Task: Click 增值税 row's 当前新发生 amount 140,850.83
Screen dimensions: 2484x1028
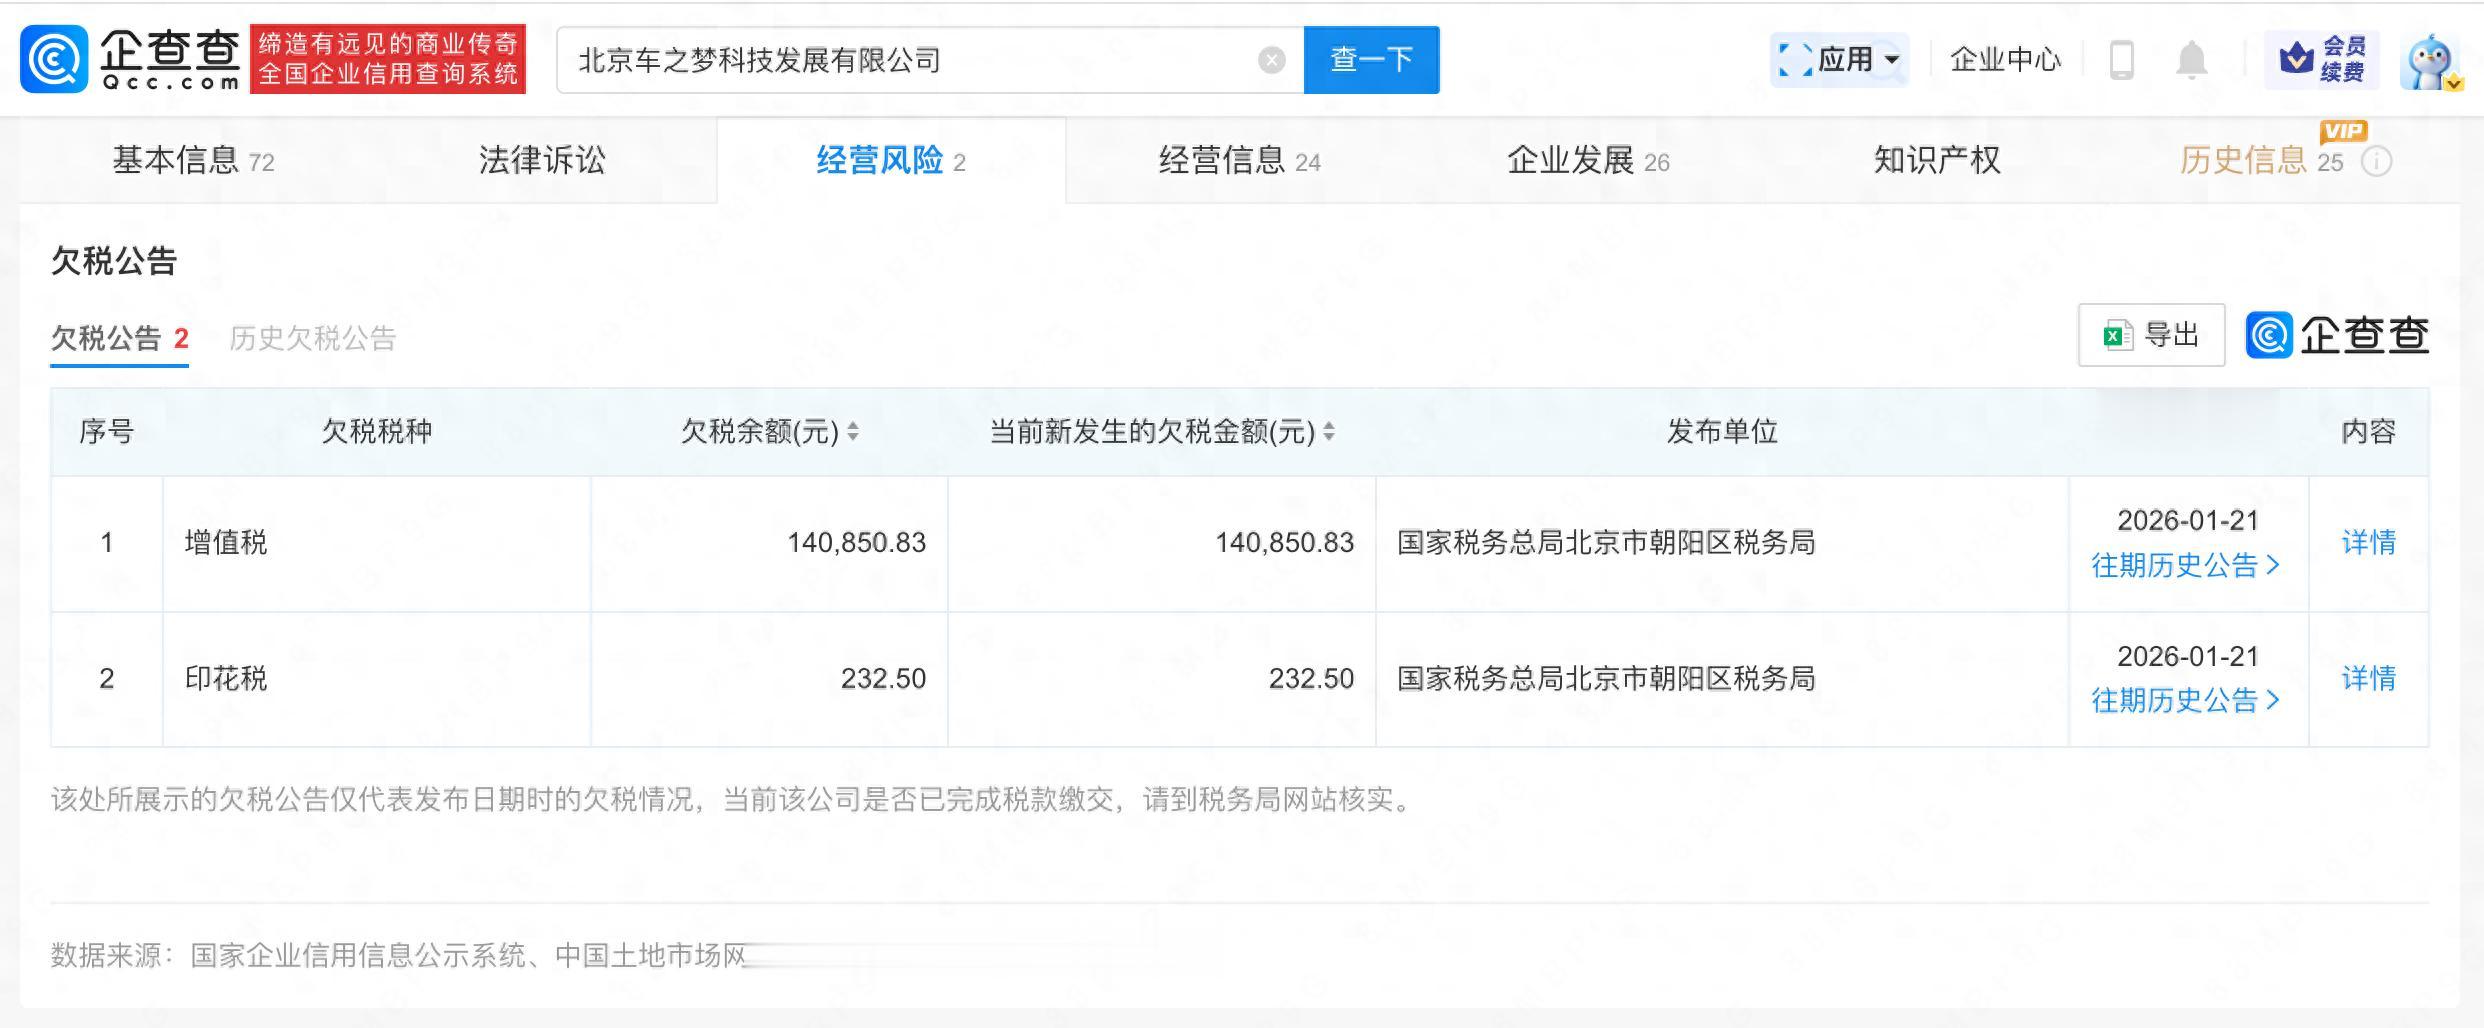Action: pos(1285,543)
